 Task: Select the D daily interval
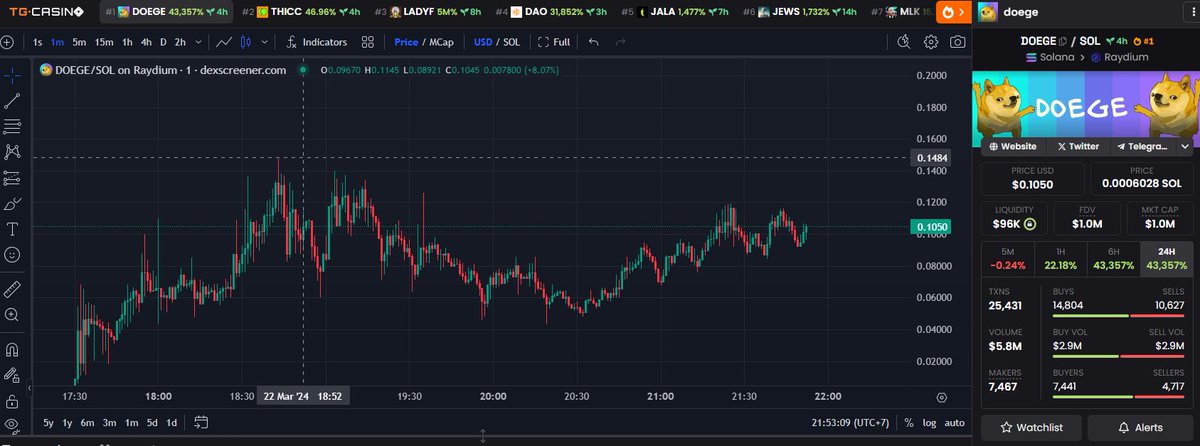tap(163, 42)
